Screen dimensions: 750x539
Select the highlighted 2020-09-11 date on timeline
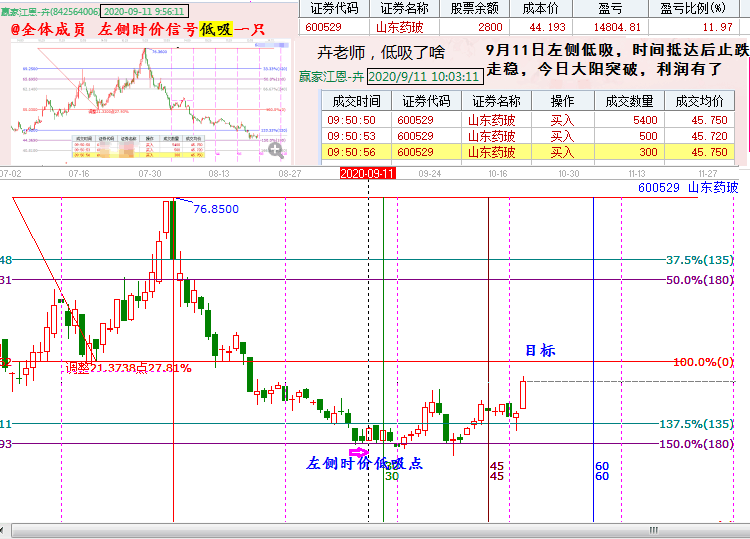point(368,173)
